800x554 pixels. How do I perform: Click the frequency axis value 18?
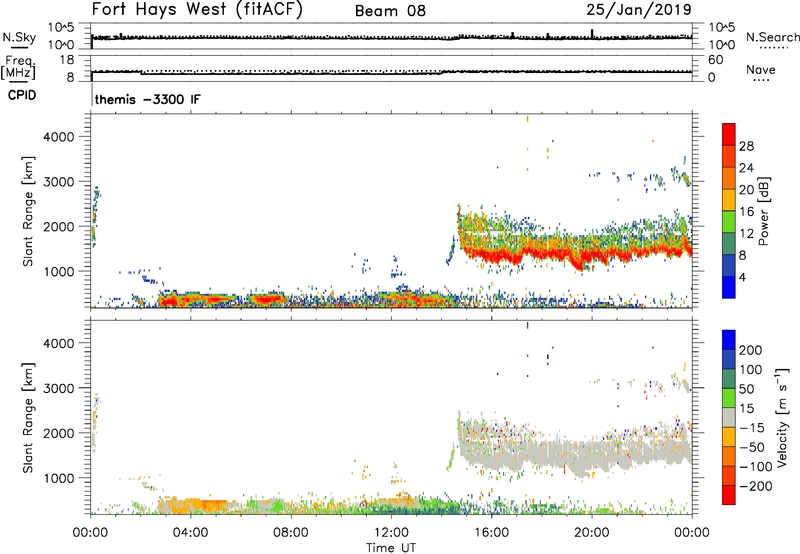coord(67,60)
